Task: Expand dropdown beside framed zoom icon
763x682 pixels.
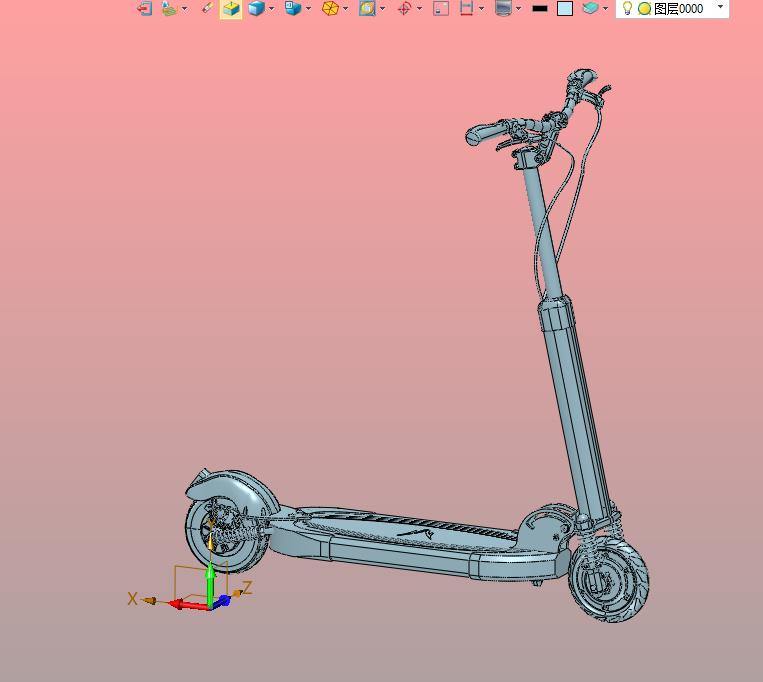Action: point(382,8)
